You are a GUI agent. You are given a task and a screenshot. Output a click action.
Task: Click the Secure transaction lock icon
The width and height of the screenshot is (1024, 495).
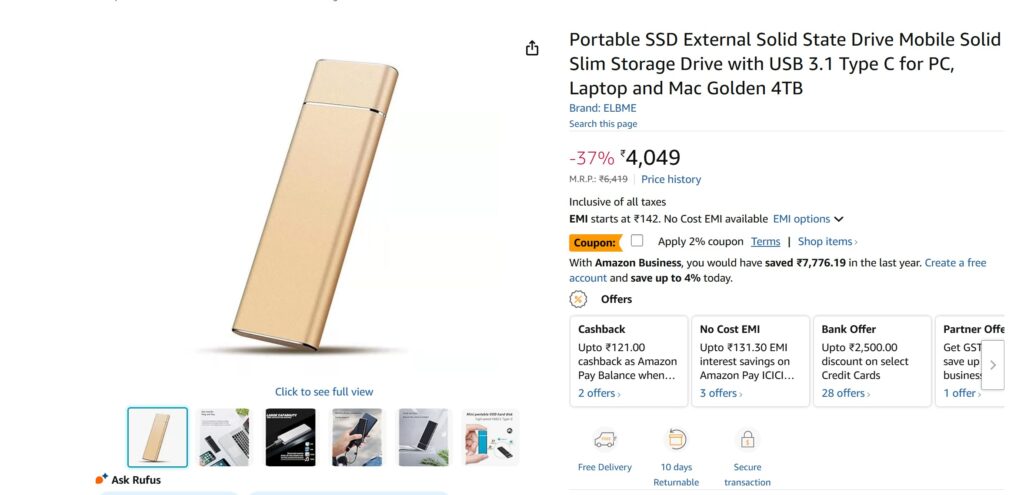point(747,439)
